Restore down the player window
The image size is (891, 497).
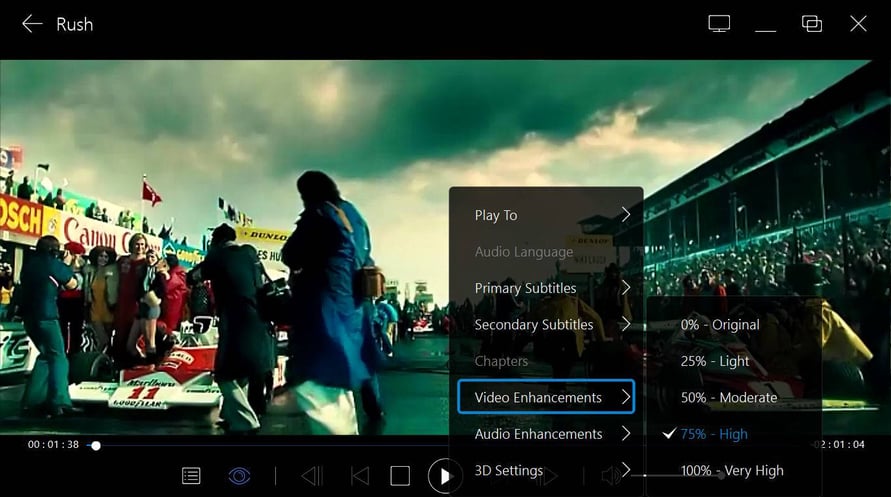(811, 24)
